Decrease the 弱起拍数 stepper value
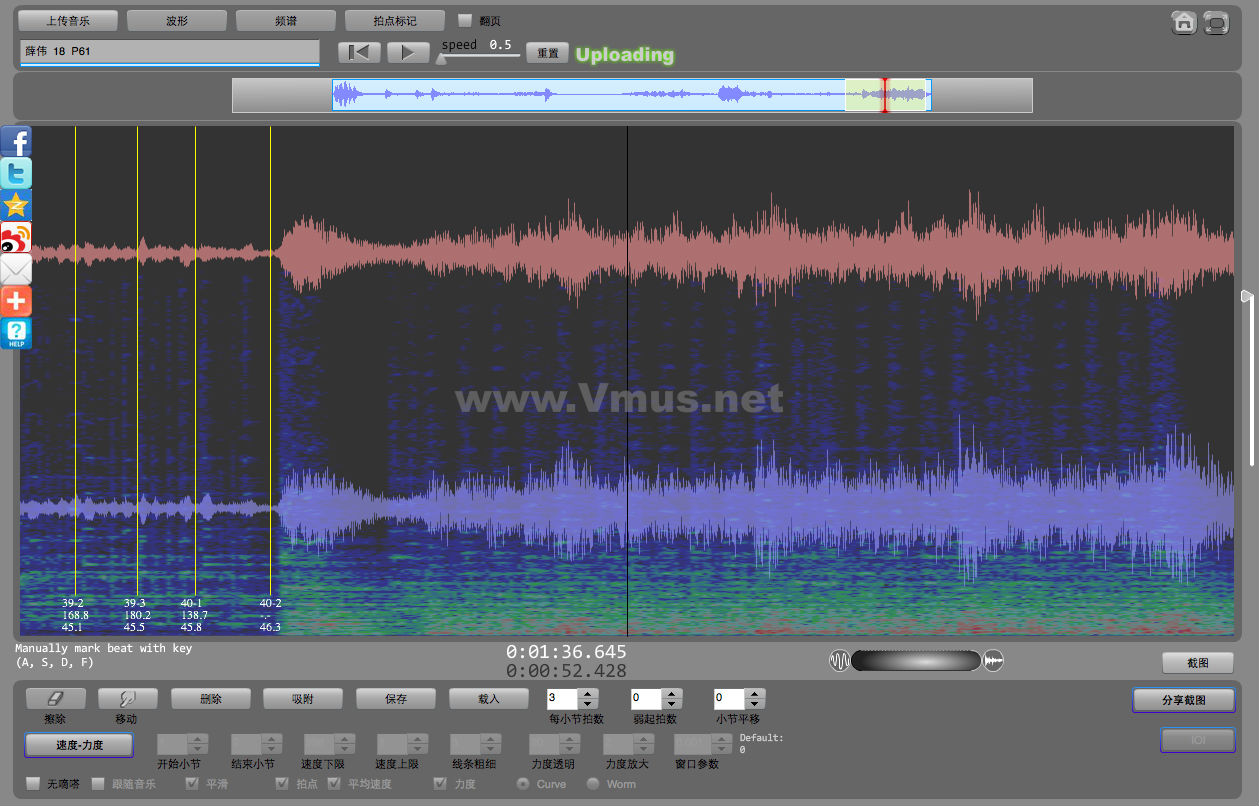The height and width of the screenshot is (806, 1259). pyautogui.click(x=671, y=704)
